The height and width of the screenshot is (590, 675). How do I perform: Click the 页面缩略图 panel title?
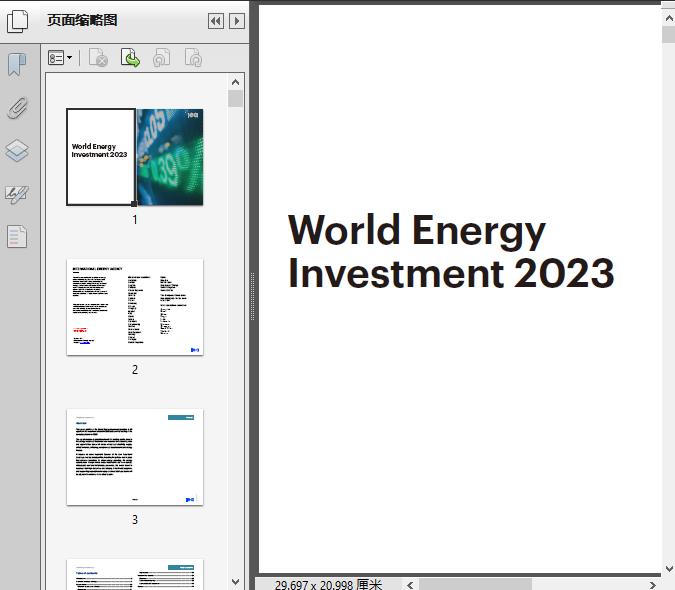[x=82, y=20]
